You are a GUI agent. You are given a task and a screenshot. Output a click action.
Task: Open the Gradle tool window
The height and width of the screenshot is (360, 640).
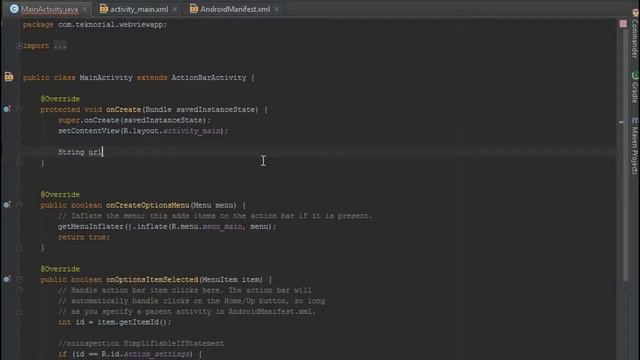click(635, 87)
